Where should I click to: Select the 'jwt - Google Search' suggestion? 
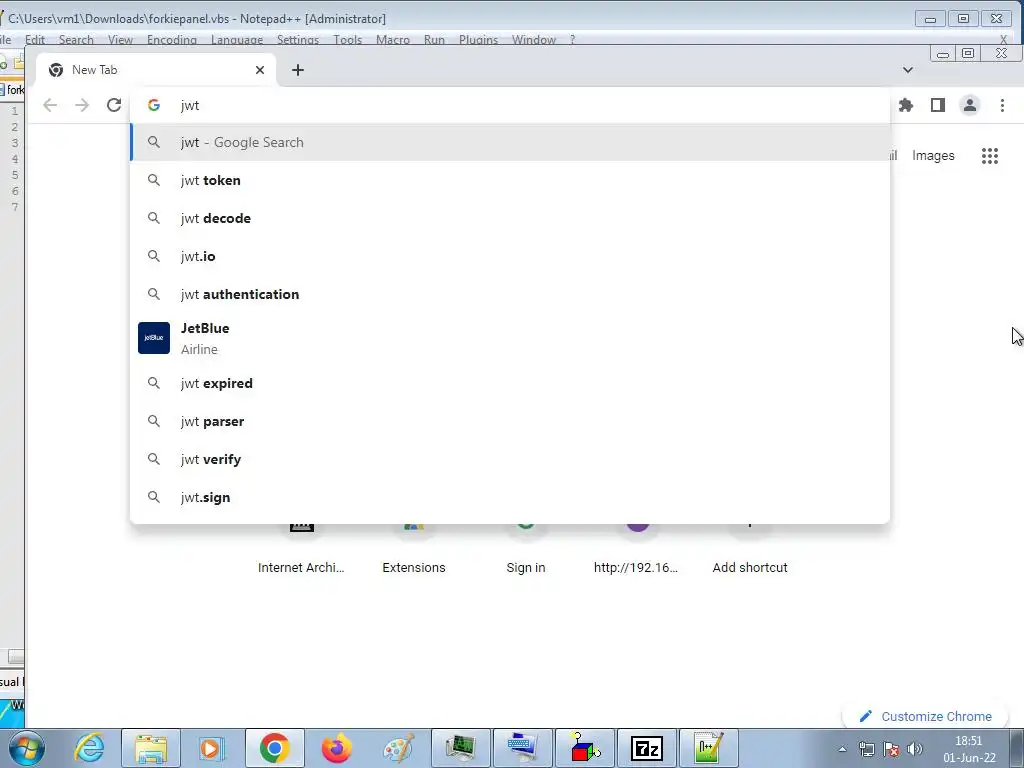(509, 142)
